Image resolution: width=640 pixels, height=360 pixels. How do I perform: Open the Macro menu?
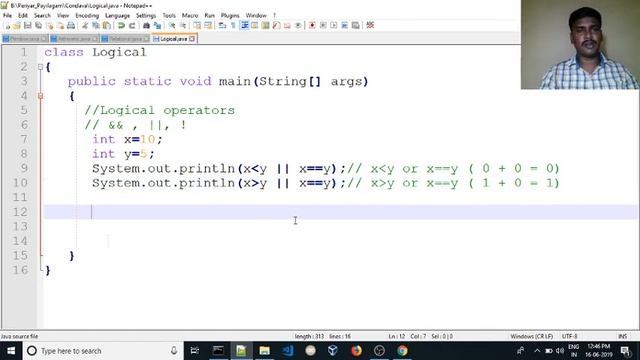[190, 16]
